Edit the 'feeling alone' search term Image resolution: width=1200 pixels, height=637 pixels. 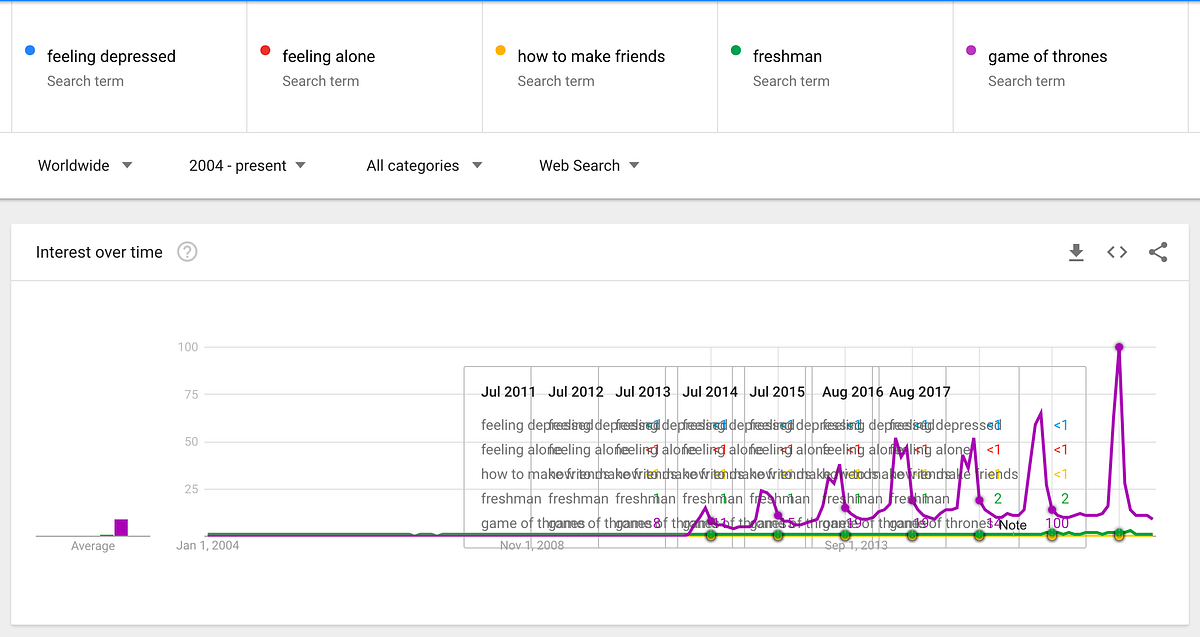(x=328, y=57)
